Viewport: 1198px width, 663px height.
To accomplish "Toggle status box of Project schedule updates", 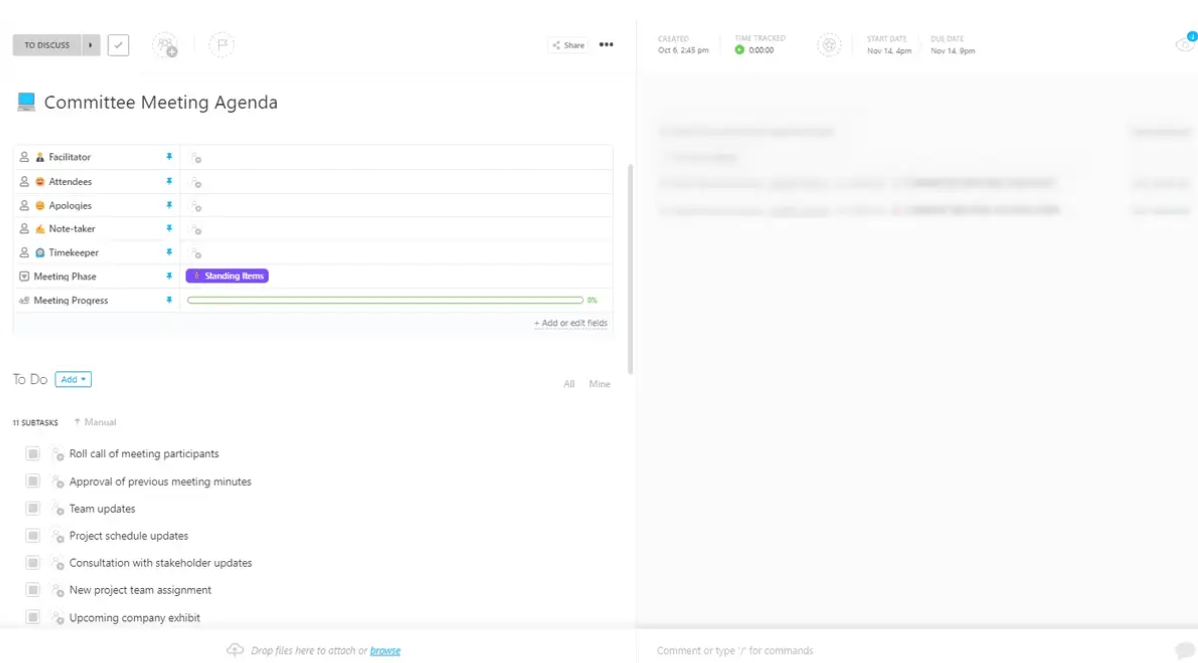I will point(33,535).
